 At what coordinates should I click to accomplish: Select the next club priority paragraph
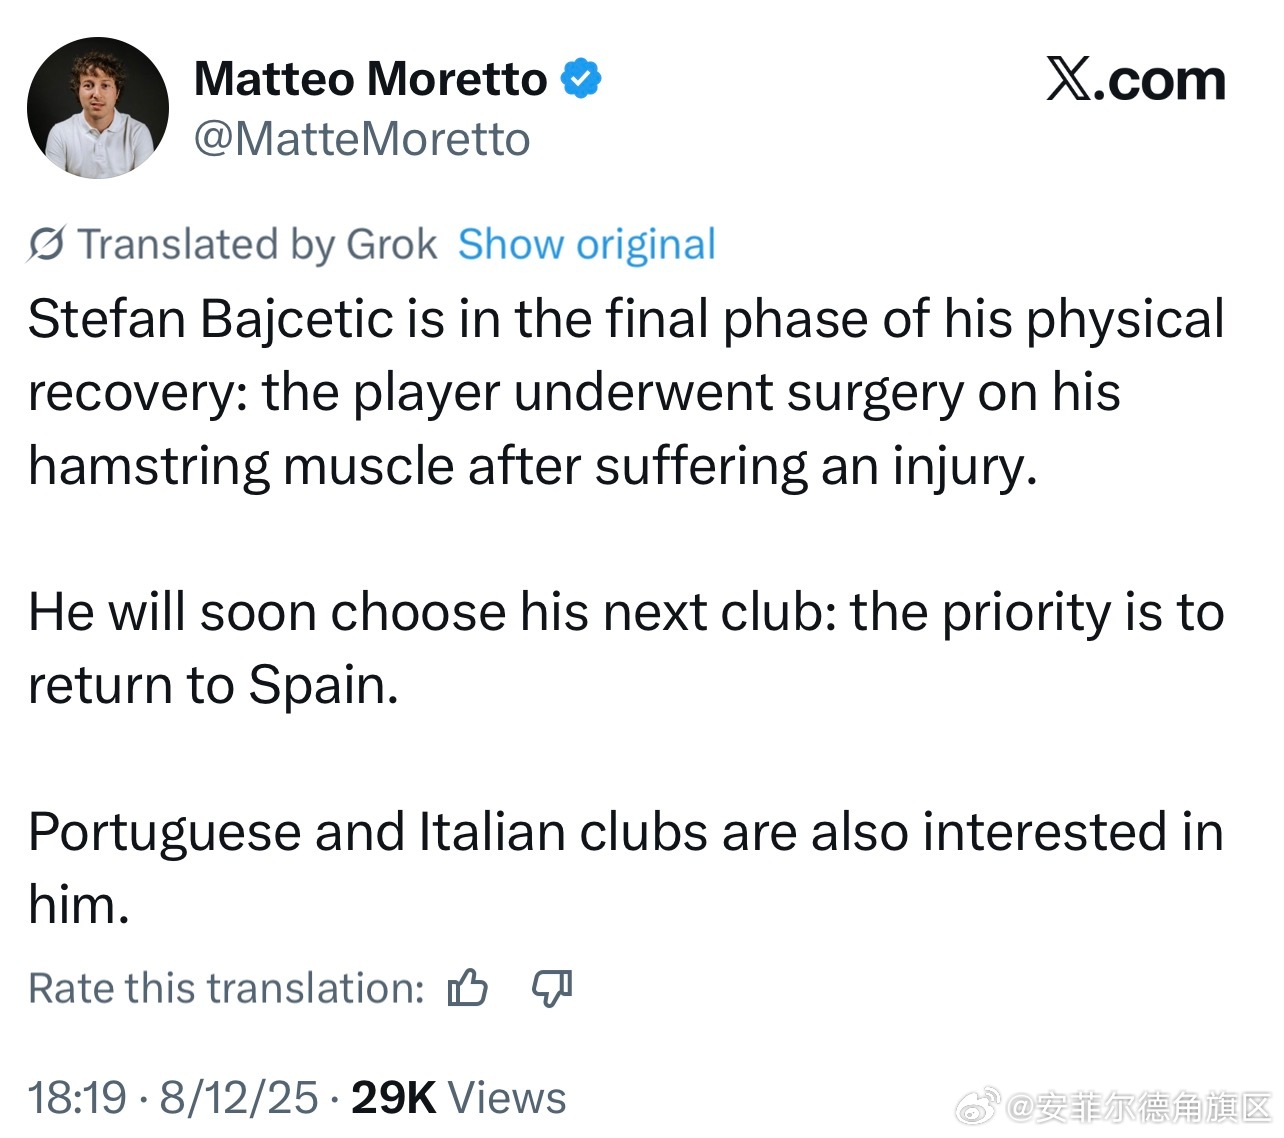click(x=626, y=648)
